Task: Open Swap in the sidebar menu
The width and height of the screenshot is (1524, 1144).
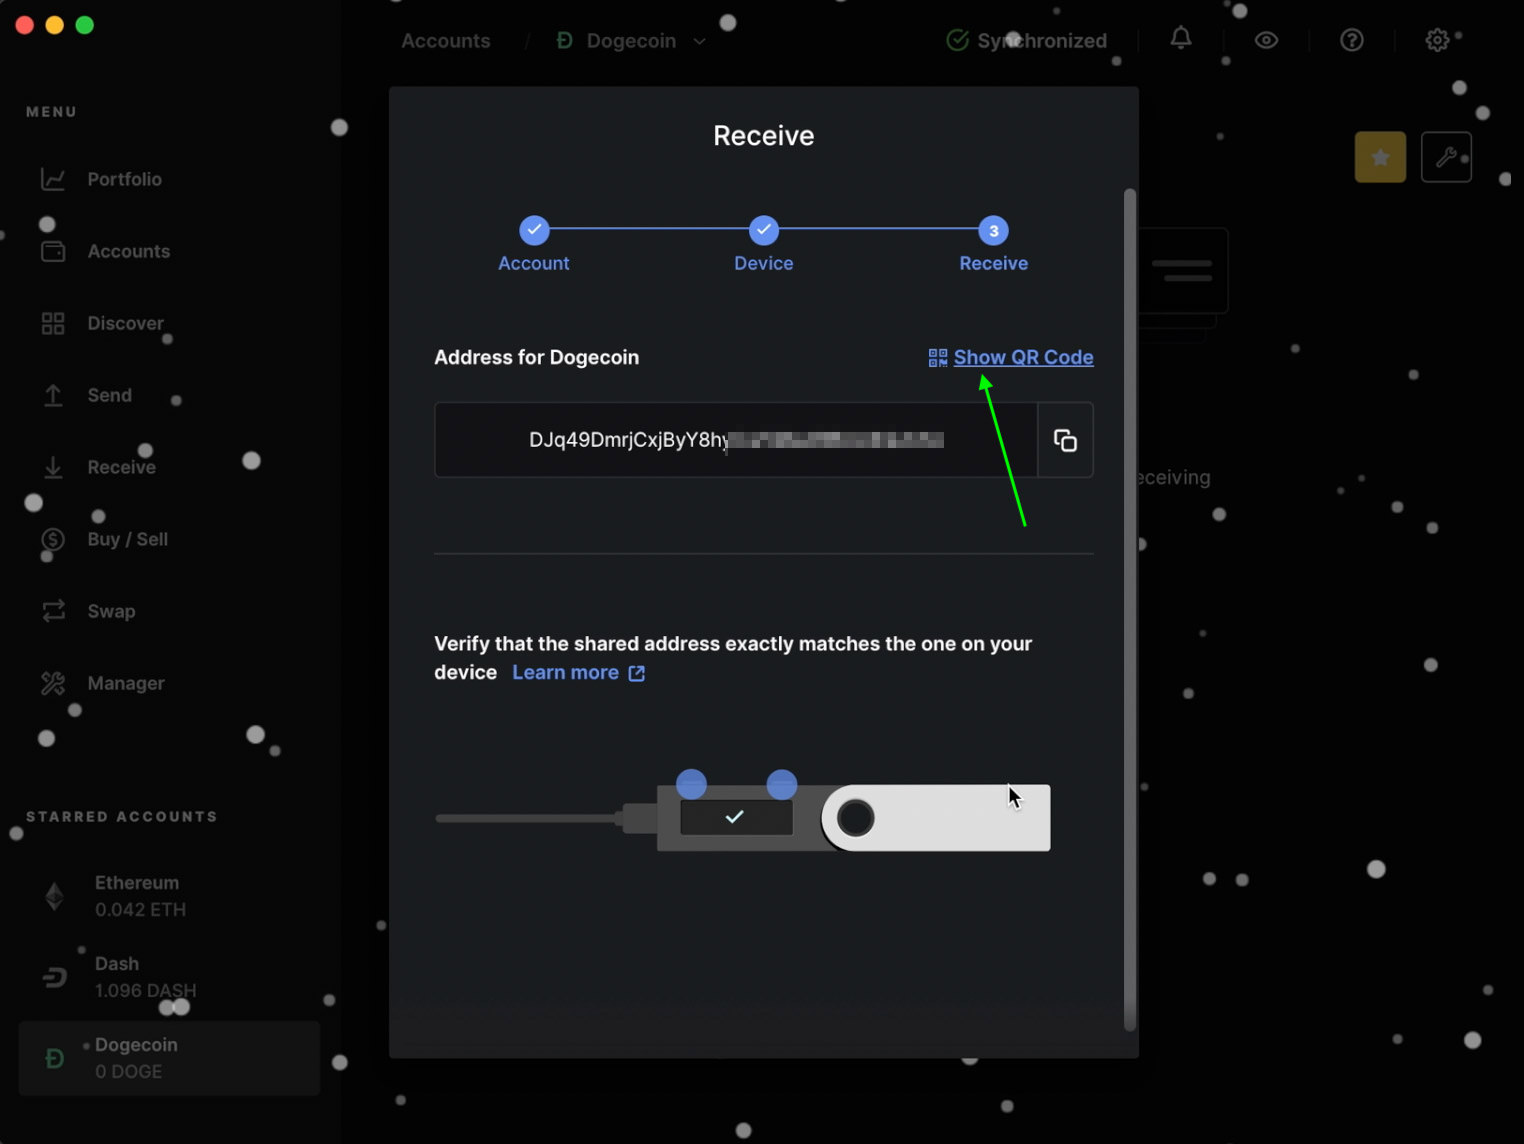Action: [111, 612]
